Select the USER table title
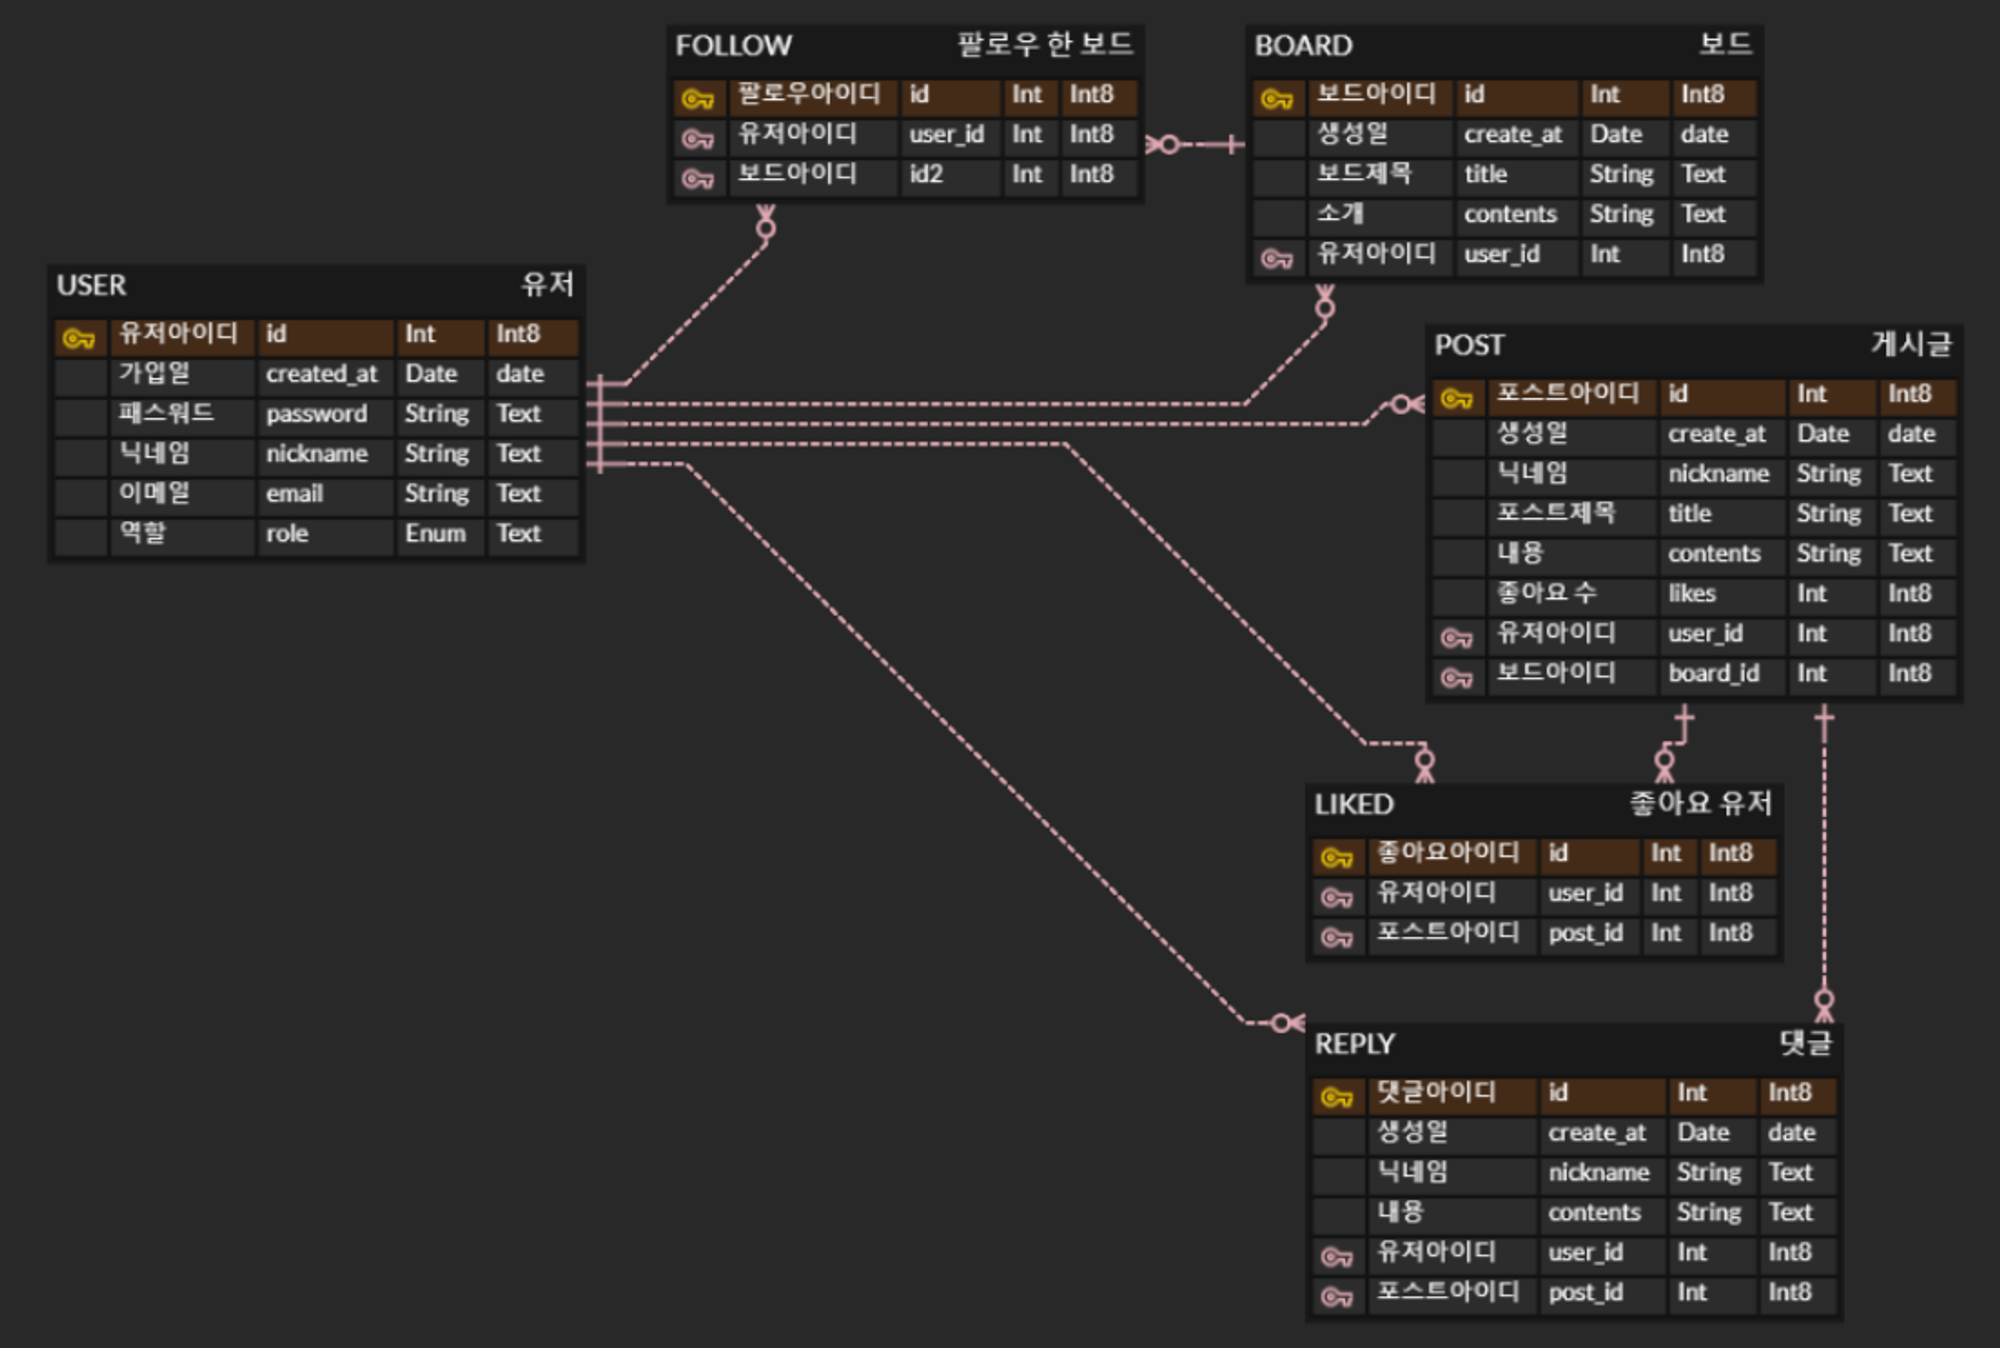Screen dimensions: 2000x1348 [x=91, y=285]
